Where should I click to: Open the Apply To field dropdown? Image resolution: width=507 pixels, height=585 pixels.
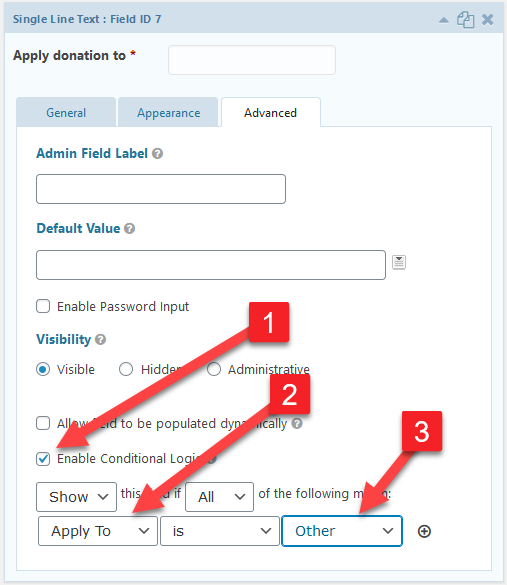(98, 531)
